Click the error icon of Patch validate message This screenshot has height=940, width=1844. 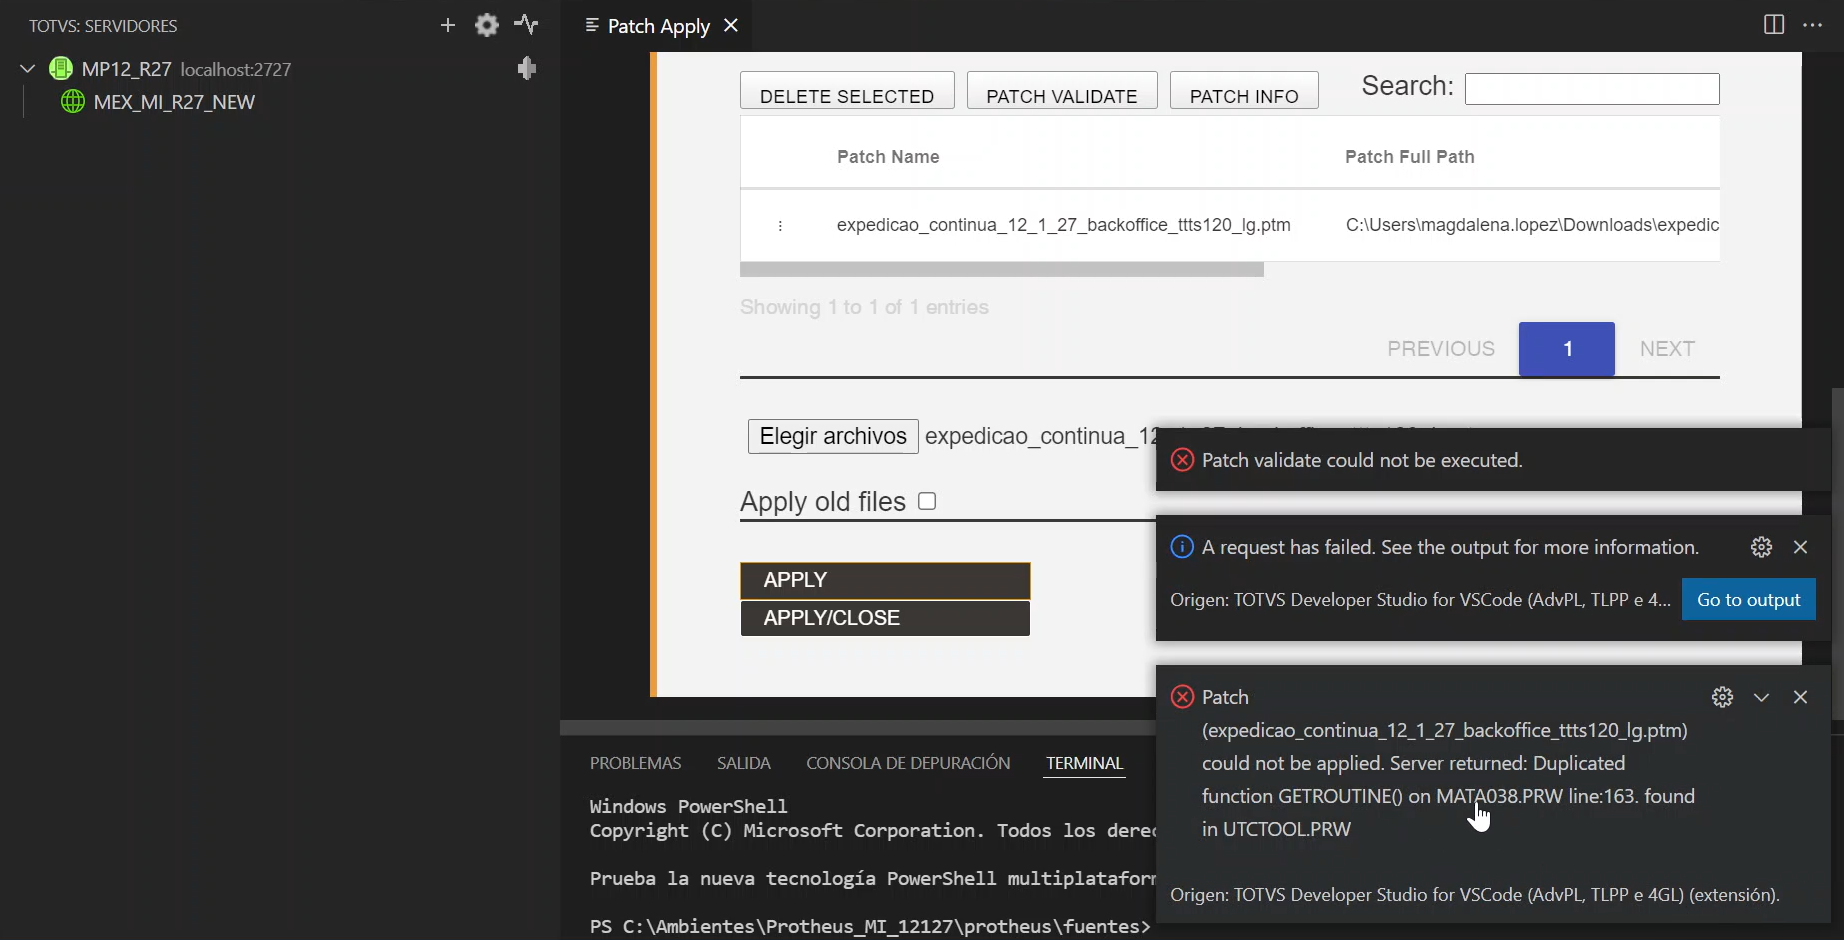(1182, 460)
